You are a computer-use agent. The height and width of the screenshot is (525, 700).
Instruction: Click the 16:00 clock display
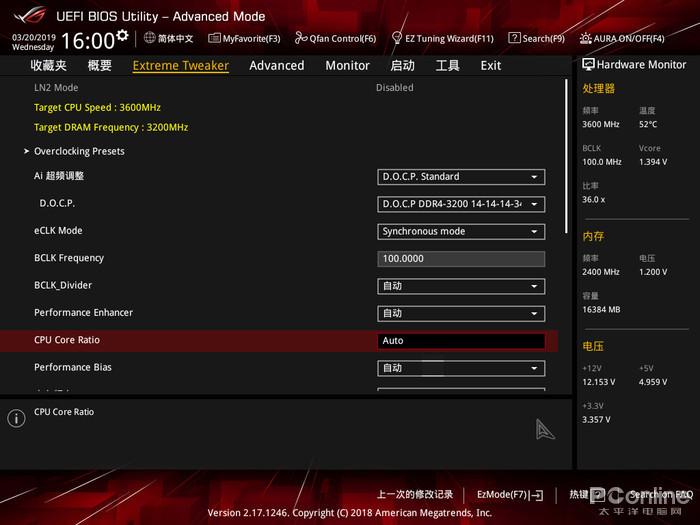[x=88, y=41]
